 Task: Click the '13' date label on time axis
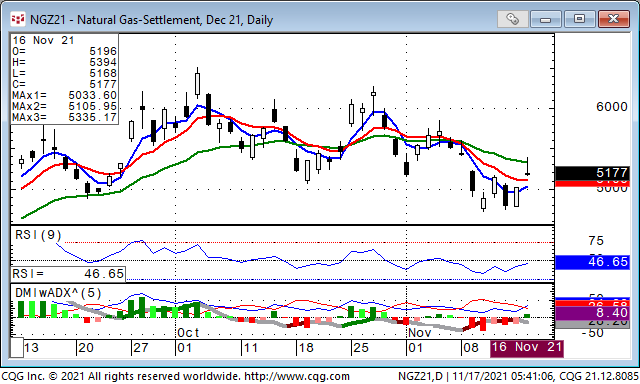coord(31,348)
